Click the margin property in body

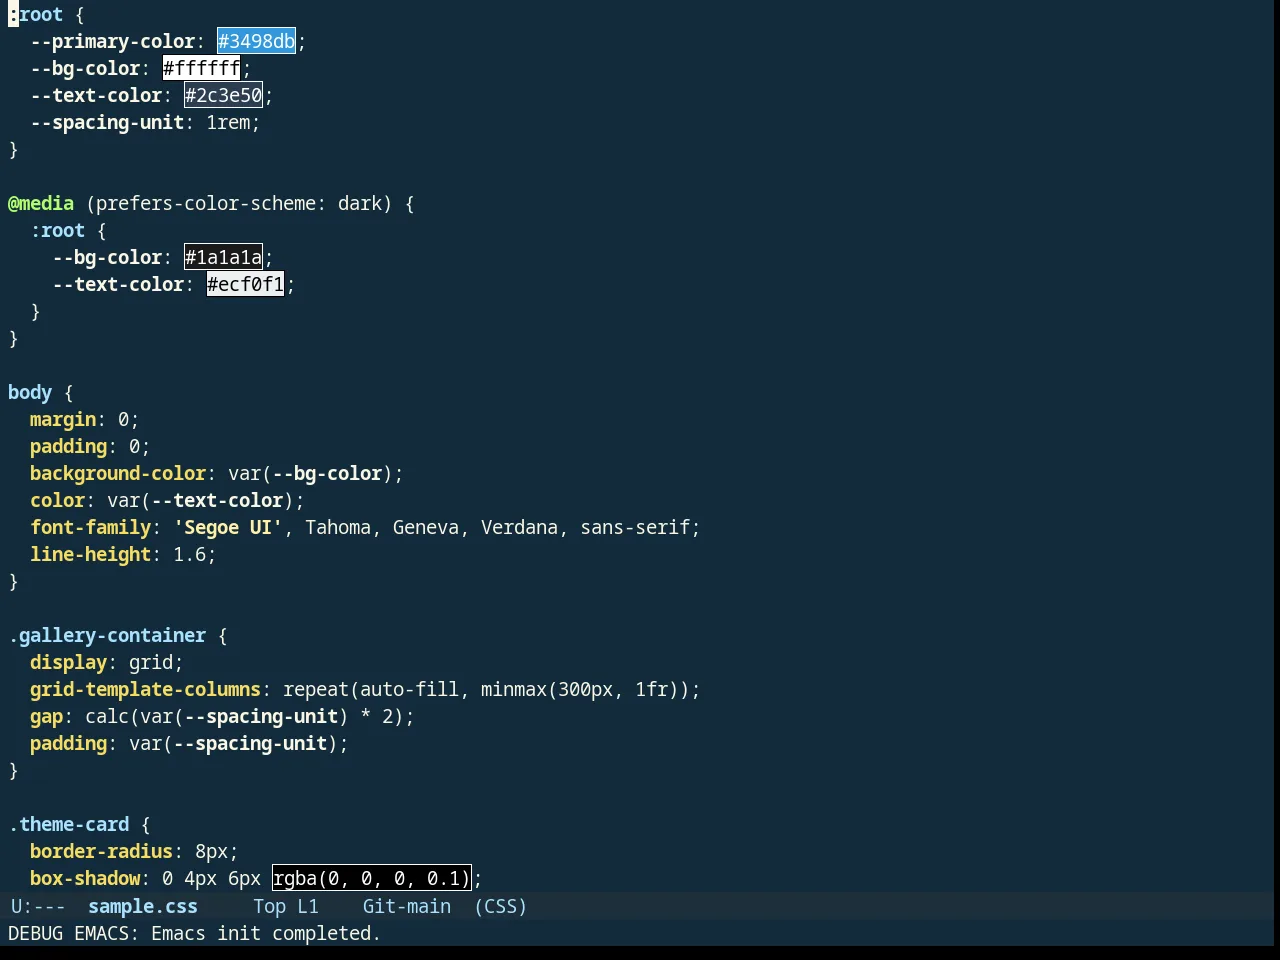coord(63,419)
